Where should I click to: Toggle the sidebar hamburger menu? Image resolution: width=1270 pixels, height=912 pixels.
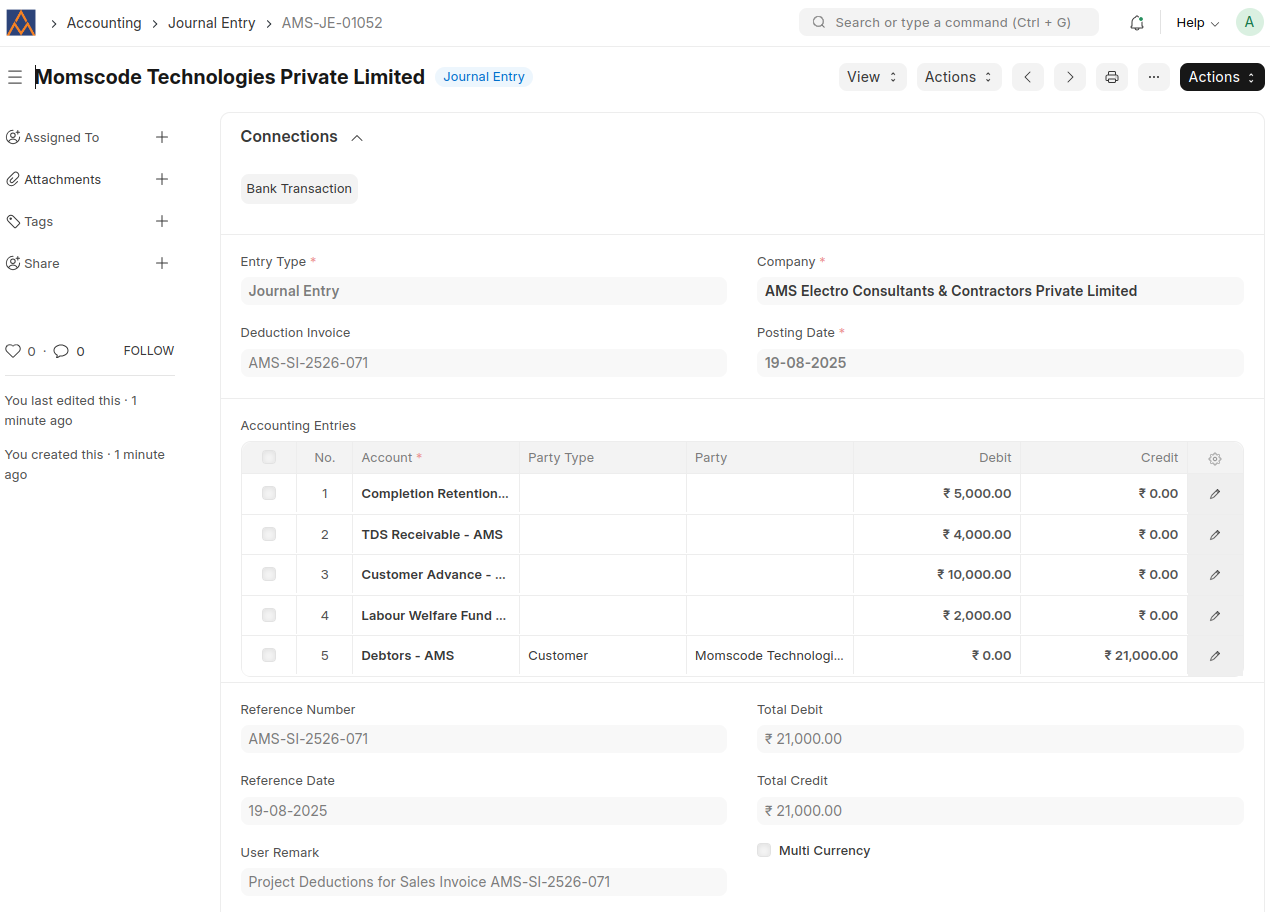click(15, 77)
